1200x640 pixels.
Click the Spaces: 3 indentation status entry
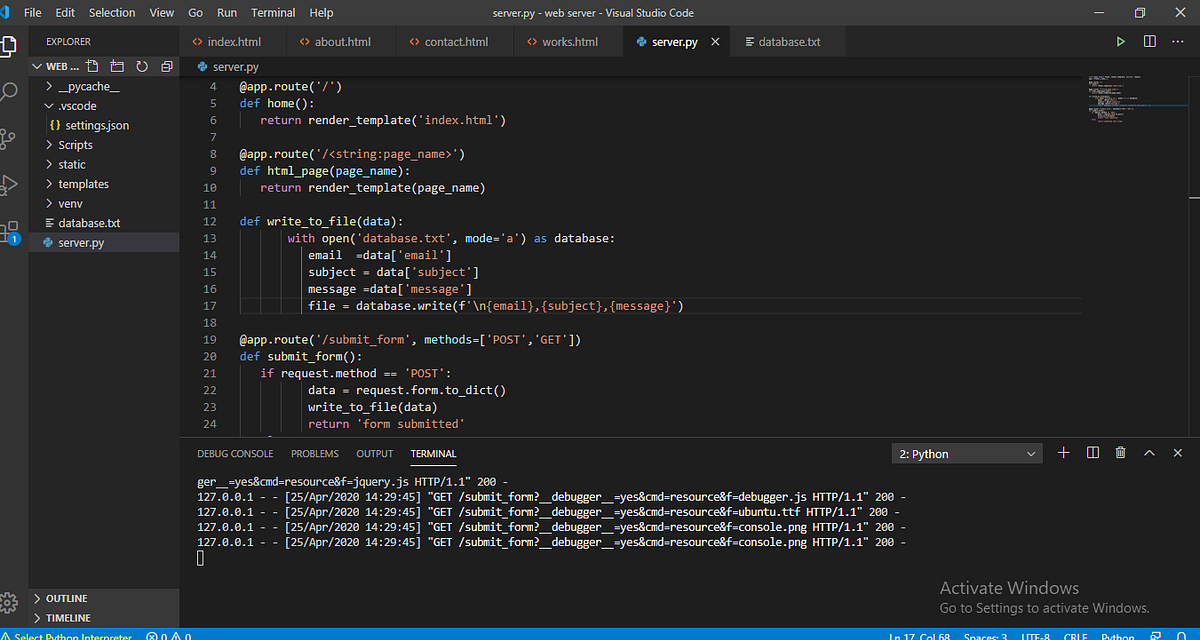tap(985, 636)
